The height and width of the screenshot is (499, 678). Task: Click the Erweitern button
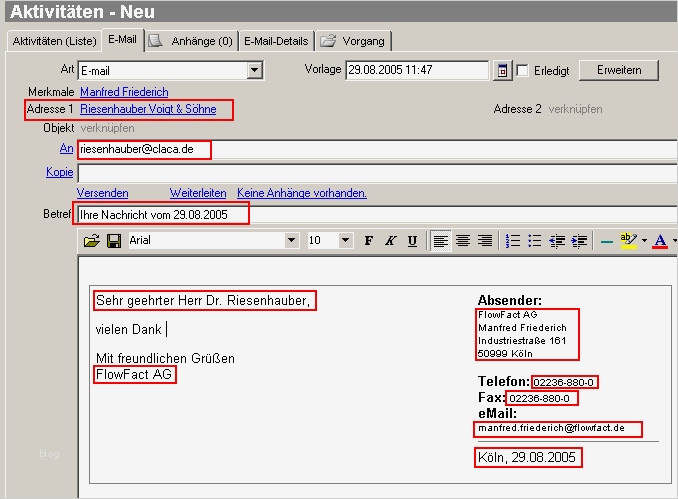pyautogui.click(x=619, y=70)
